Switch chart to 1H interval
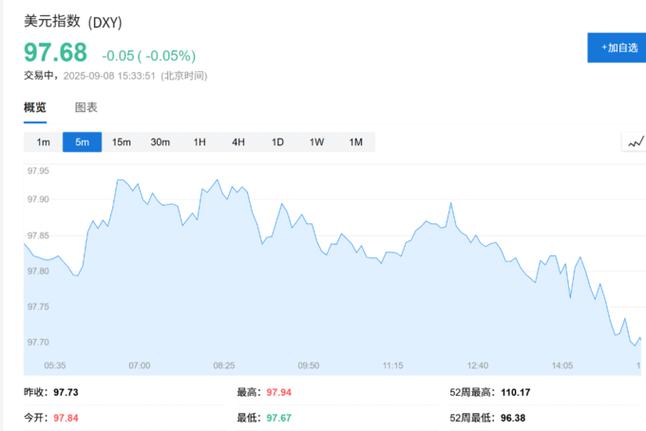 coord(199,142)
